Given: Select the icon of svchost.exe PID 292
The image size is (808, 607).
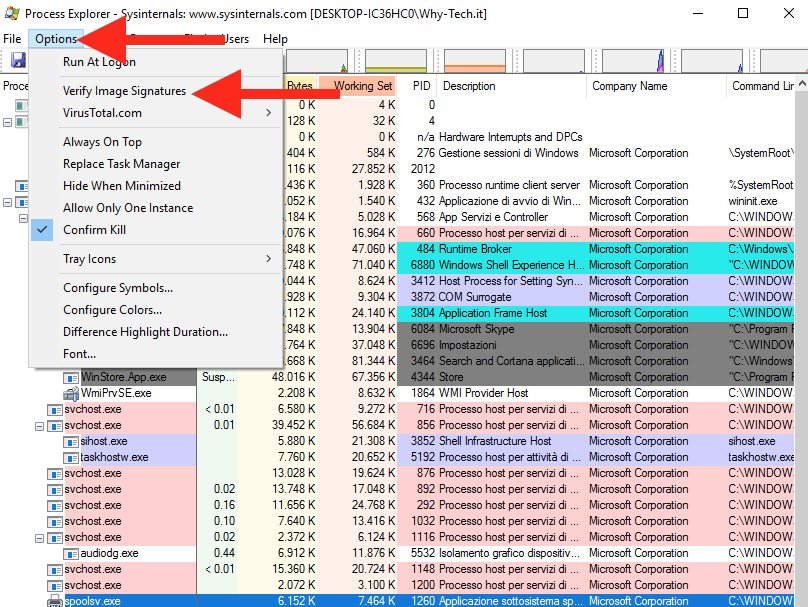Looking at the screenshot, I should click(55, 505).
